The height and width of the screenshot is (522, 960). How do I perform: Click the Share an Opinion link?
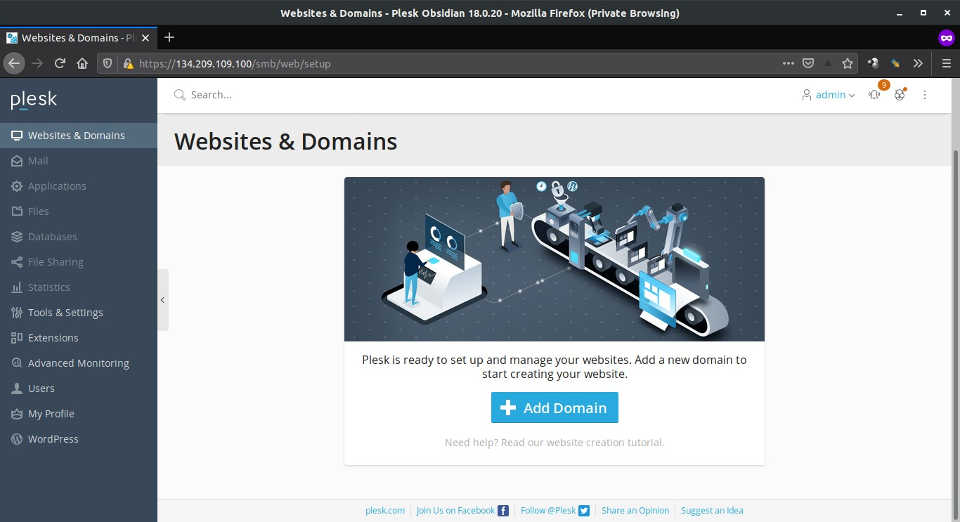pyautogui.click(x=635, y=510)
